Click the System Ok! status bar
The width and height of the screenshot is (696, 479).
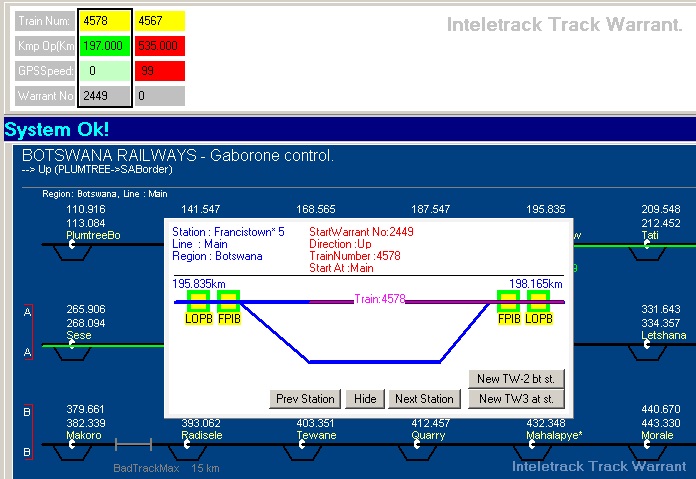click(x=350, y=129)
